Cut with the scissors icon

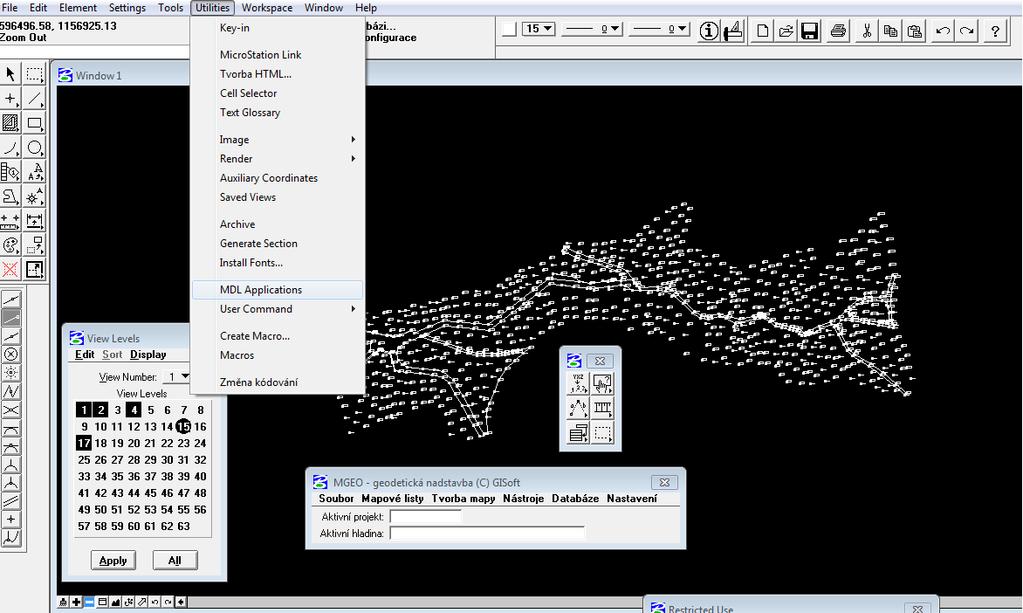(866, 31)
